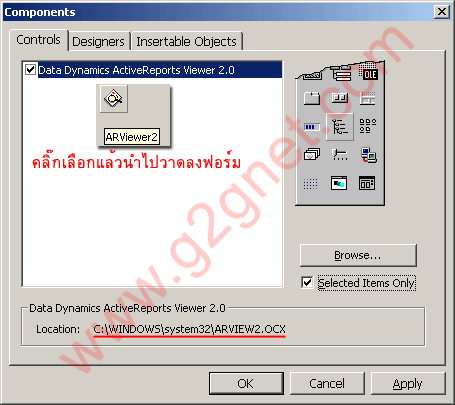Switch to the Designers tab

point(98,42)
